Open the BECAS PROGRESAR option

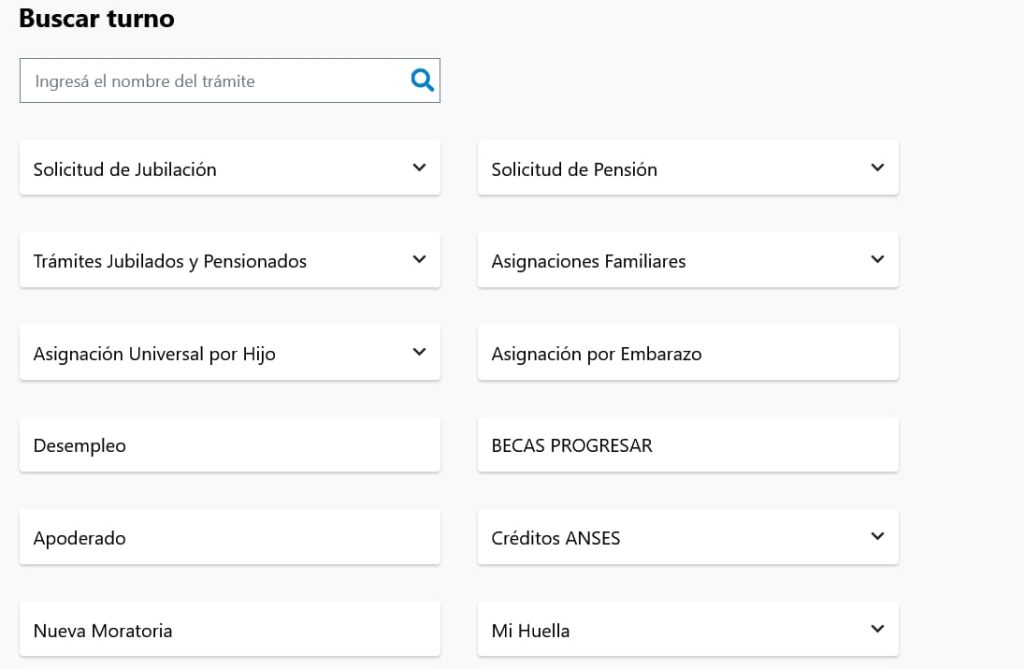click(x=688, y=445)
